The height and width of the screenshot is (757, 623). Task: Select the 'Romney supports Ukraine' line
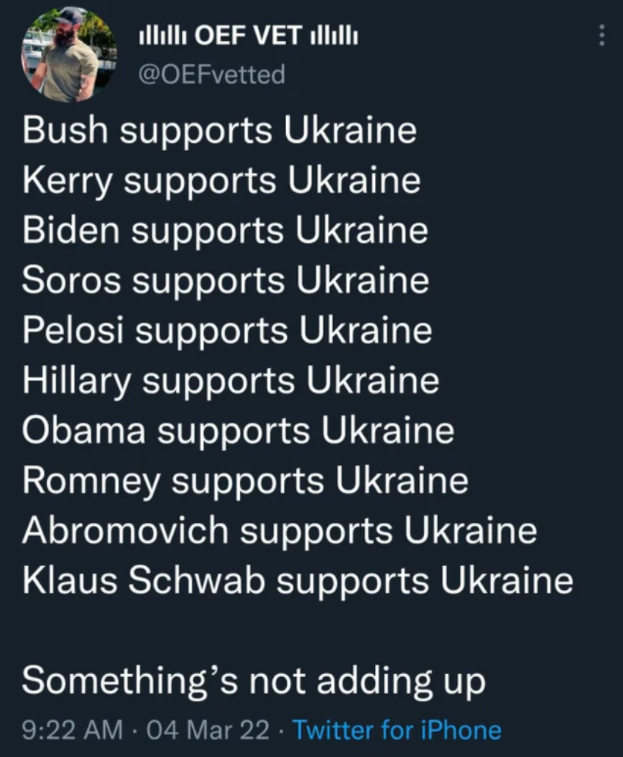click(x=245, y=481)
